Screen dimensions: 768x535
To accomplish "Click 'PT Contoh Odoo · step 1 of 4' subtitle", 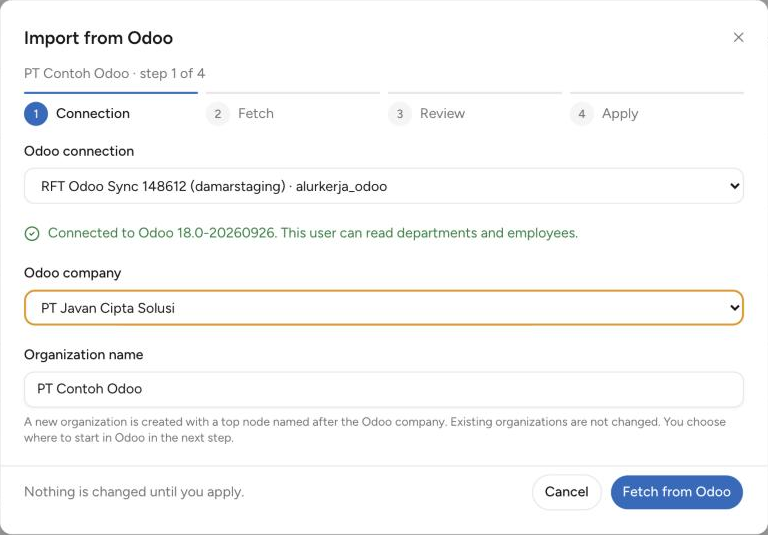I will (x=115, y=73).
